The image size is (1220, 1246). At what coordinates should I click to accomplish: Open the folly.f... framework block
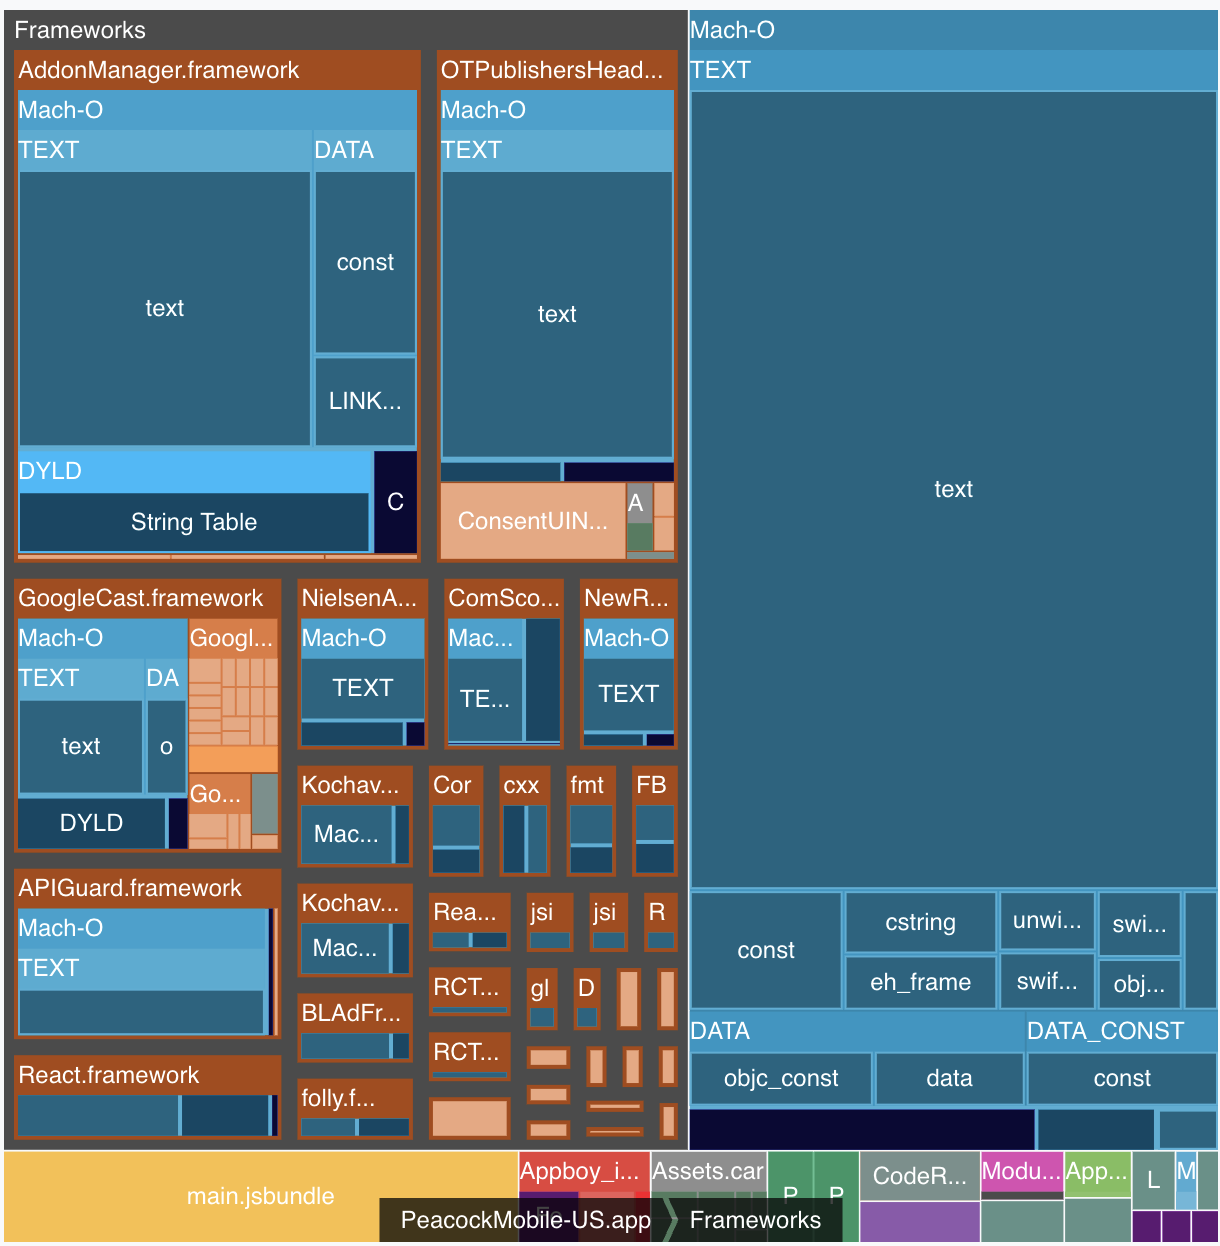tap(338, 1098)
